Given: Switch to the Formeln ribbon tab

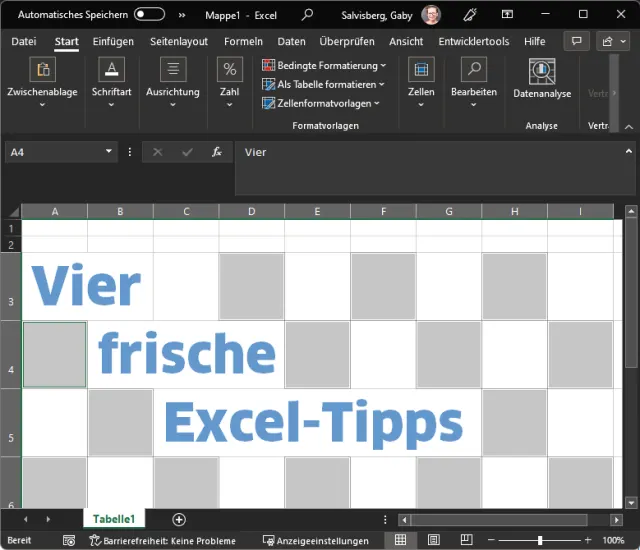Looking at the screenshot, I should pos(243,41).
